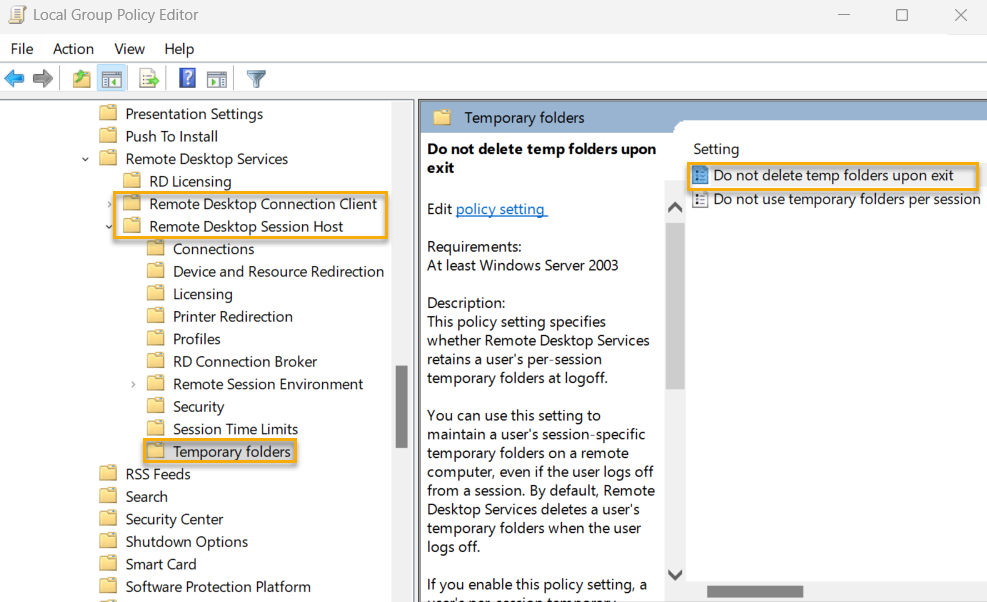Click the Export List icon
The width and height of the screenshot is (987, 602).
(148, 78)
